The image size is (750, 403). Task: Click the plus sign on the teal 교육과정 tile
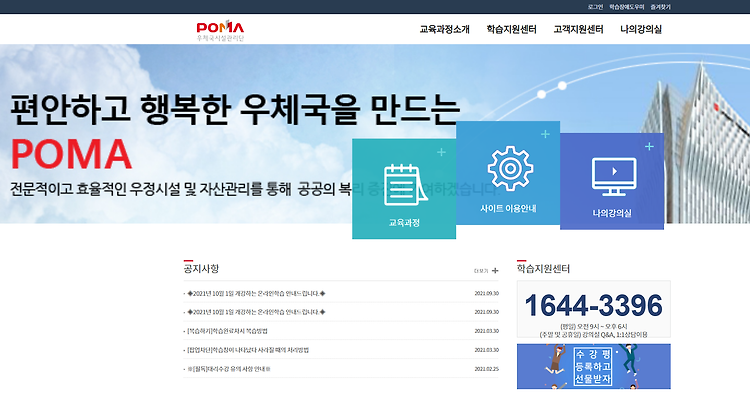point(441,152)
